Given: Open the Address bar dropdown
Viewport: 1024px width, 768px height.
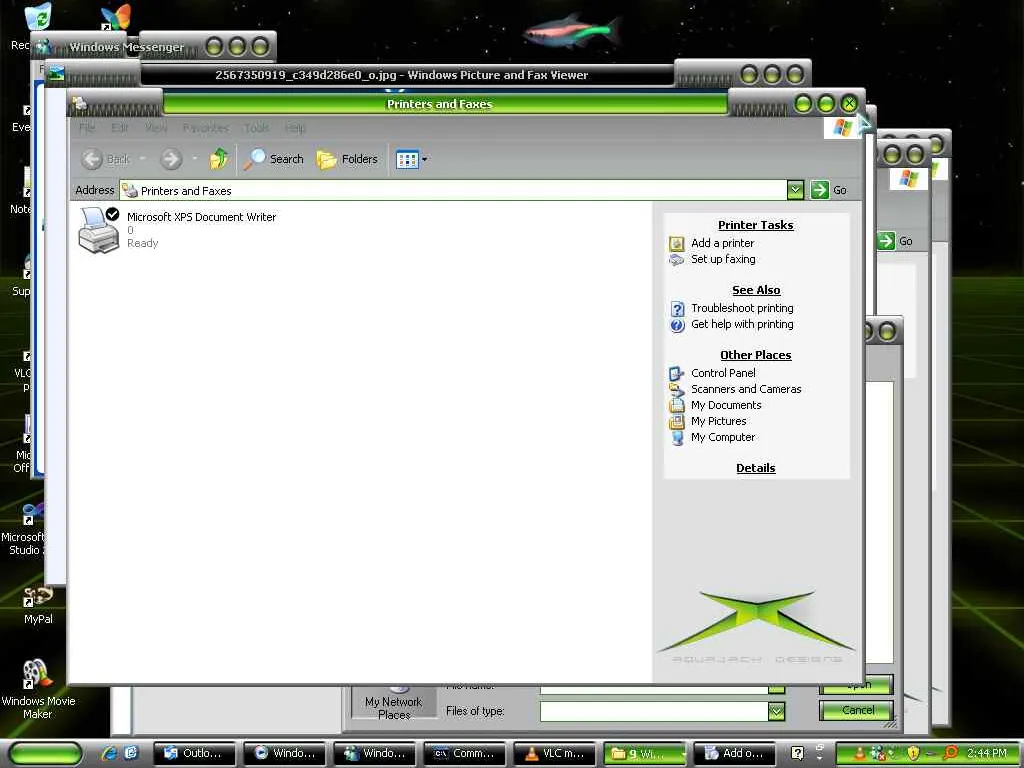Looking at the screenshot, I should tap(795, 190).
